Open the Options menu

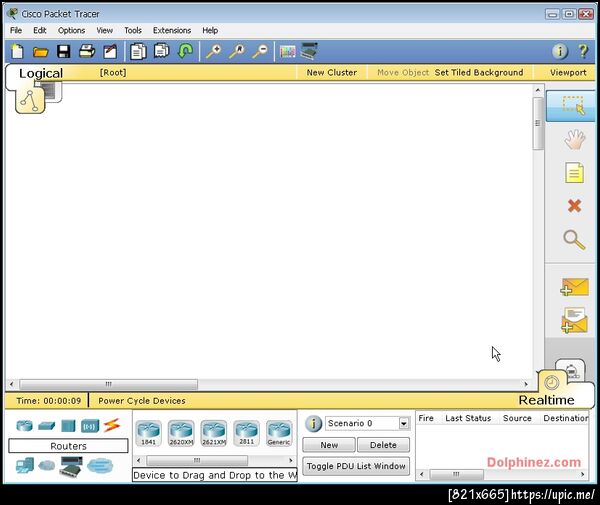pos(72,30)
